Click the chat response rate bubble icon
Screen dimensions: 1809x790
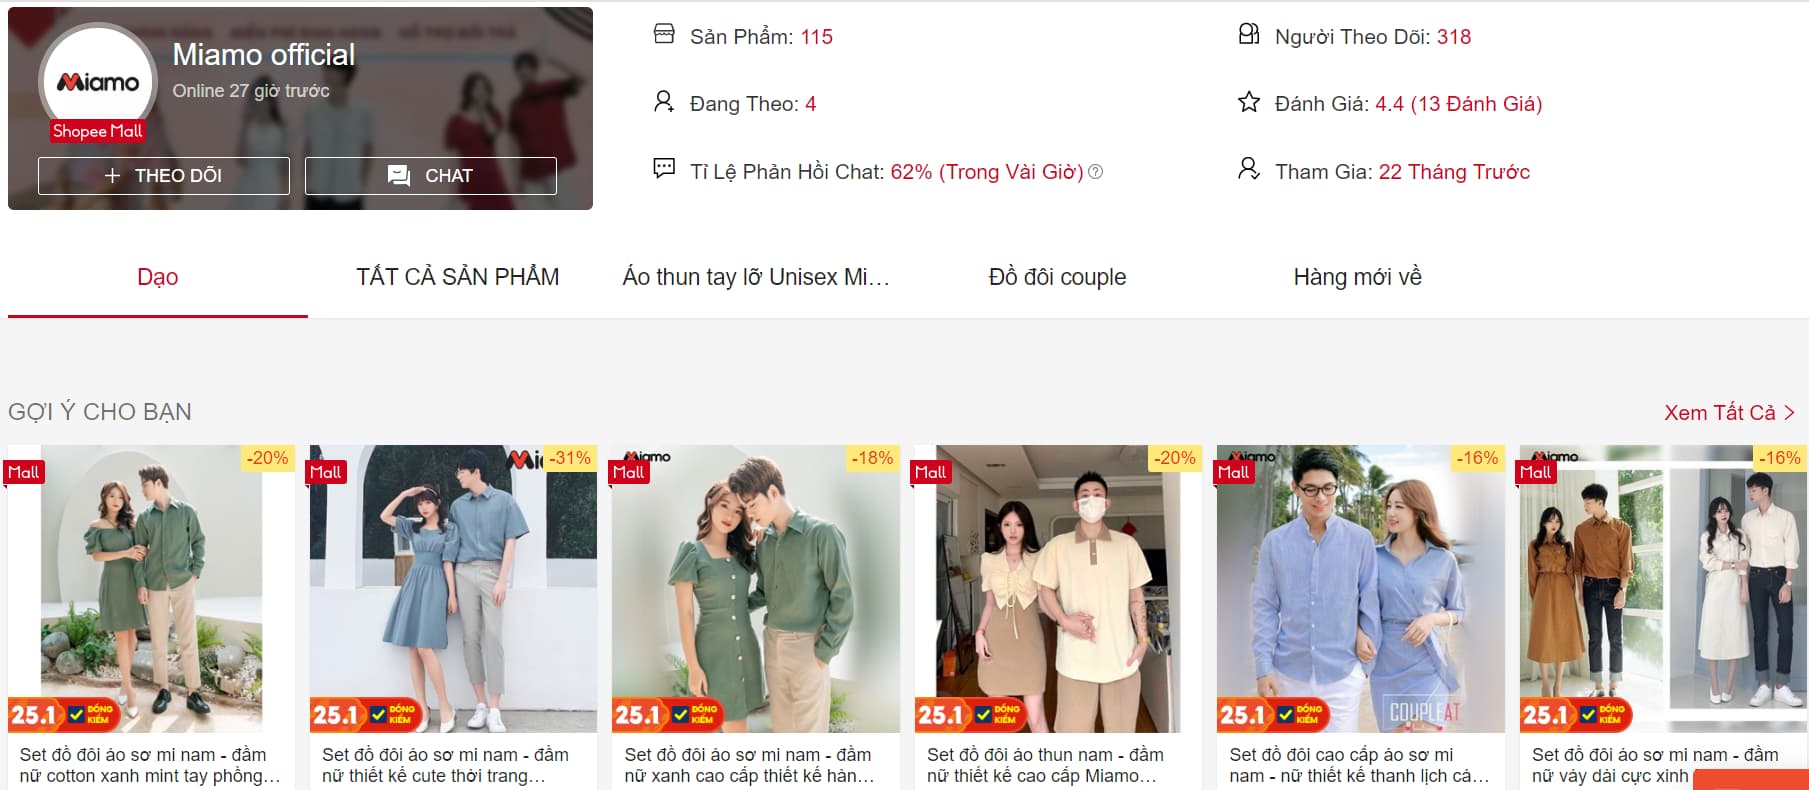coord(664,169)
